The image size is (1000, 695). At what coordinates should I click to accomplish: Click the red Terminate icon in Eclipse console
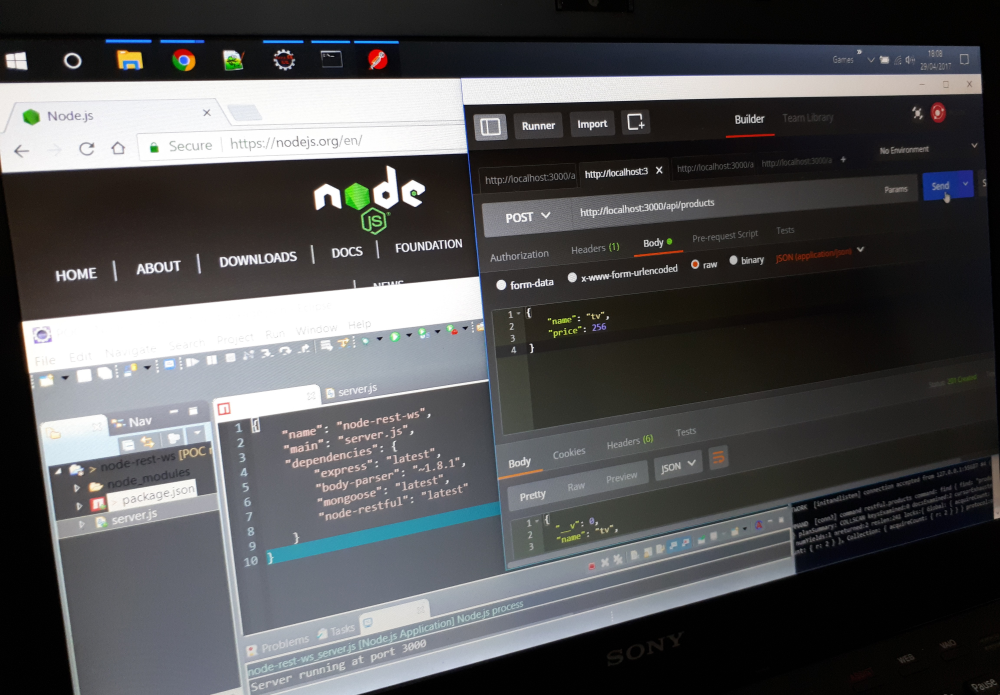pos(591,566)
